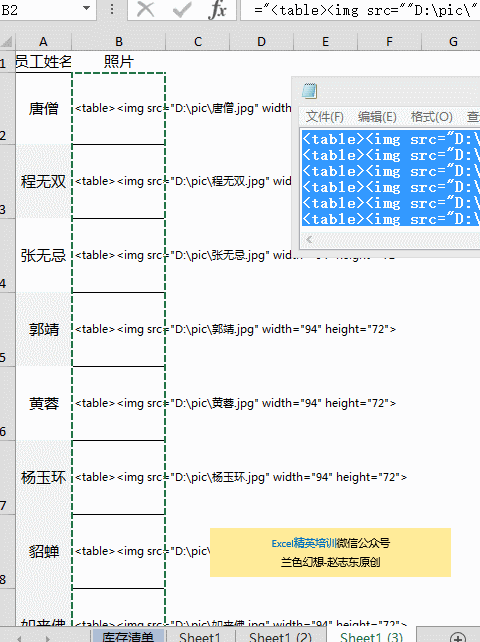The width and height of the screenshot is (480, 642).
Task: Select cell 员工姓名 in A1
Action: pos(43,62)
